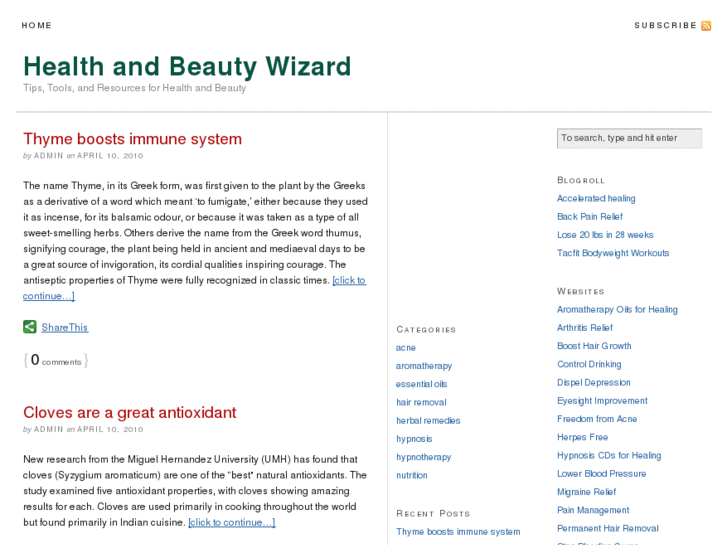The height and width of the screenshot is (545, 727).
Task: Visit Eyesight Improvement link
Action: [602, 401]
